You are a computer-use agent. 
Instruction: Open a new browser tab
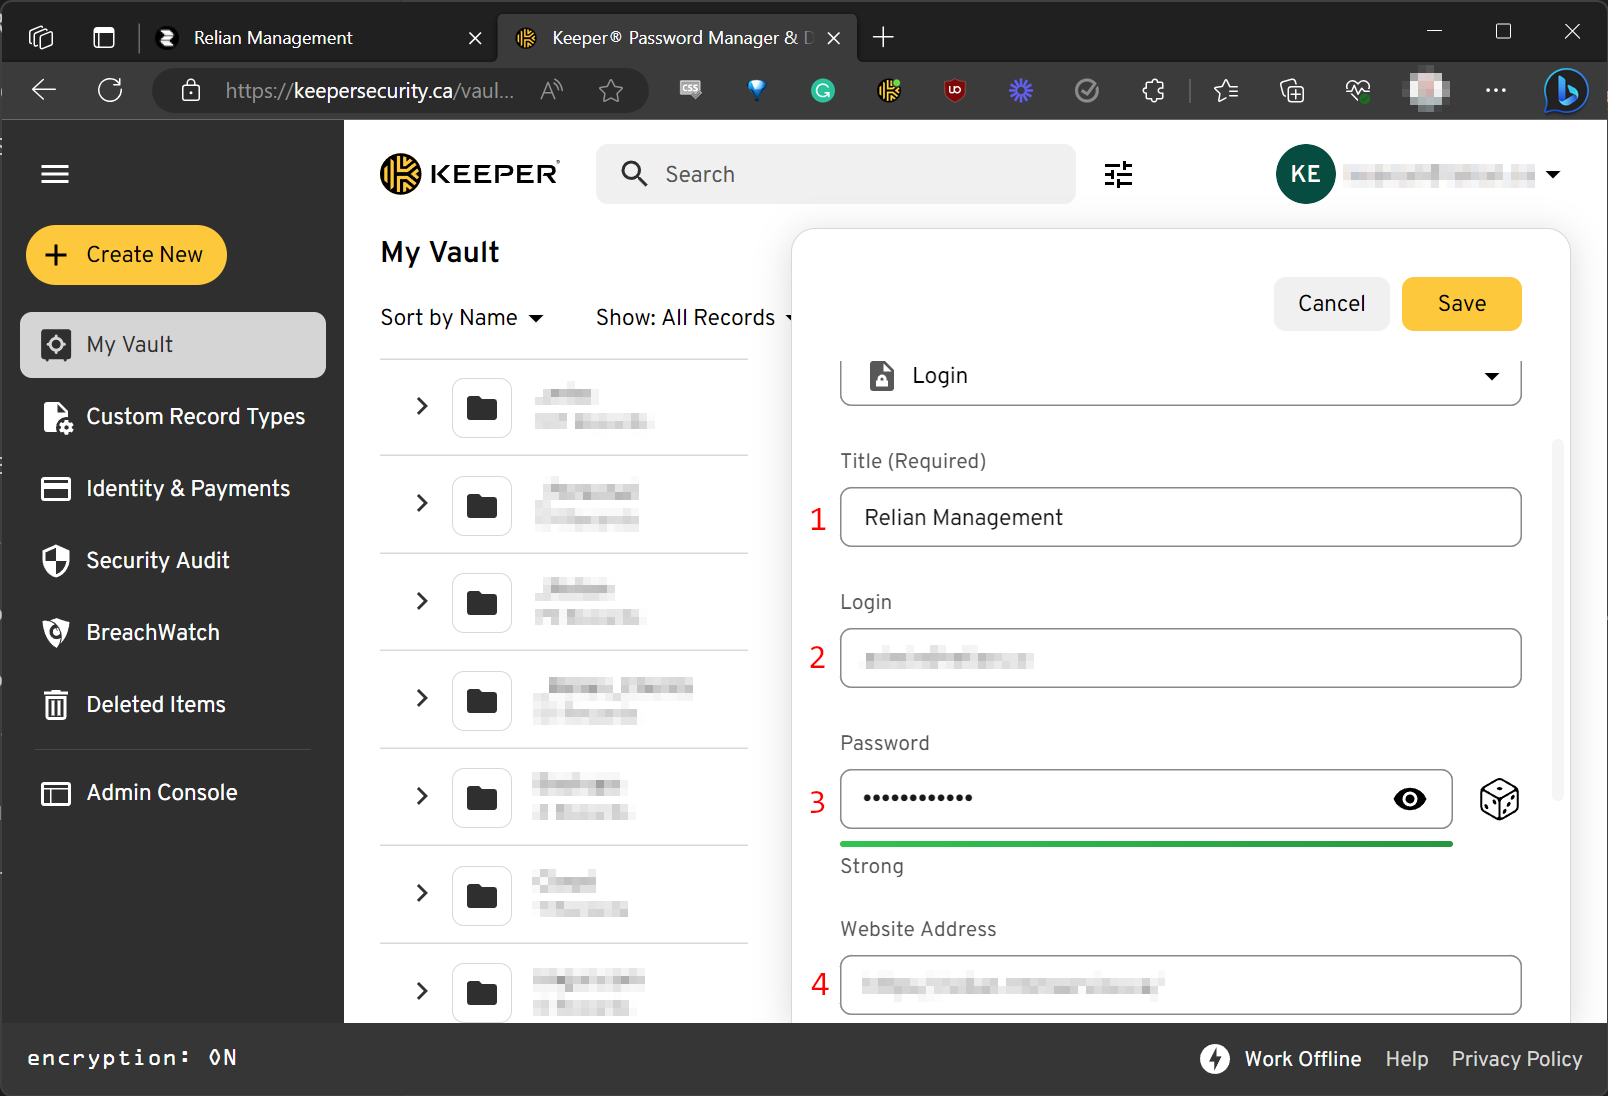click(x=883, y=38)
